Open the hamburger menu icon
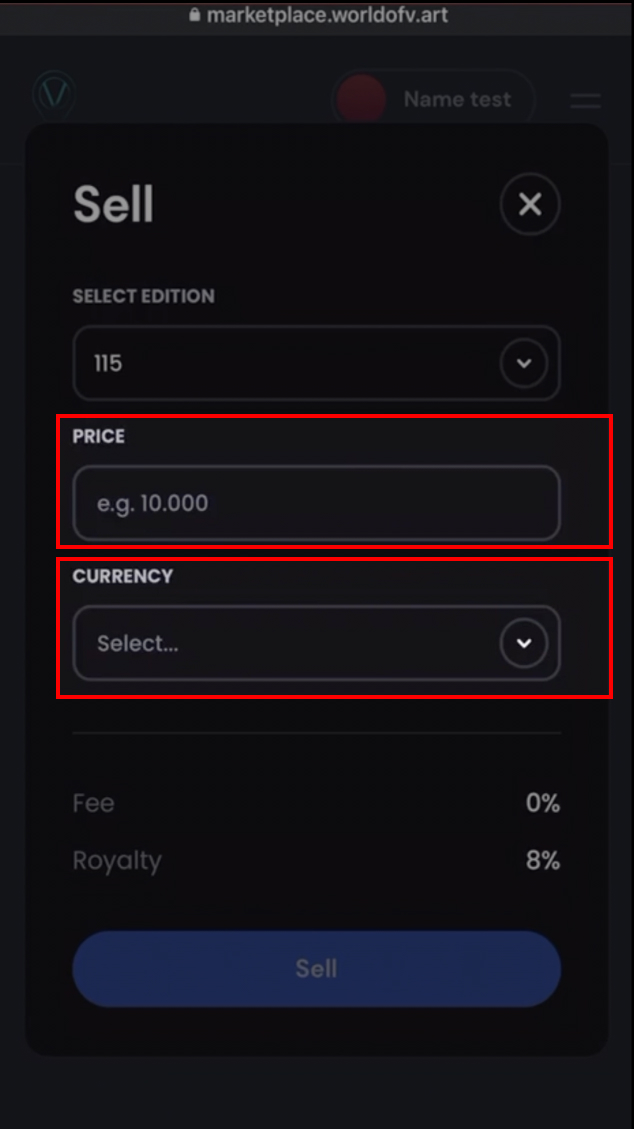Image resolution: width=634 pixels, height=1129 pixels. coord(585,100)
